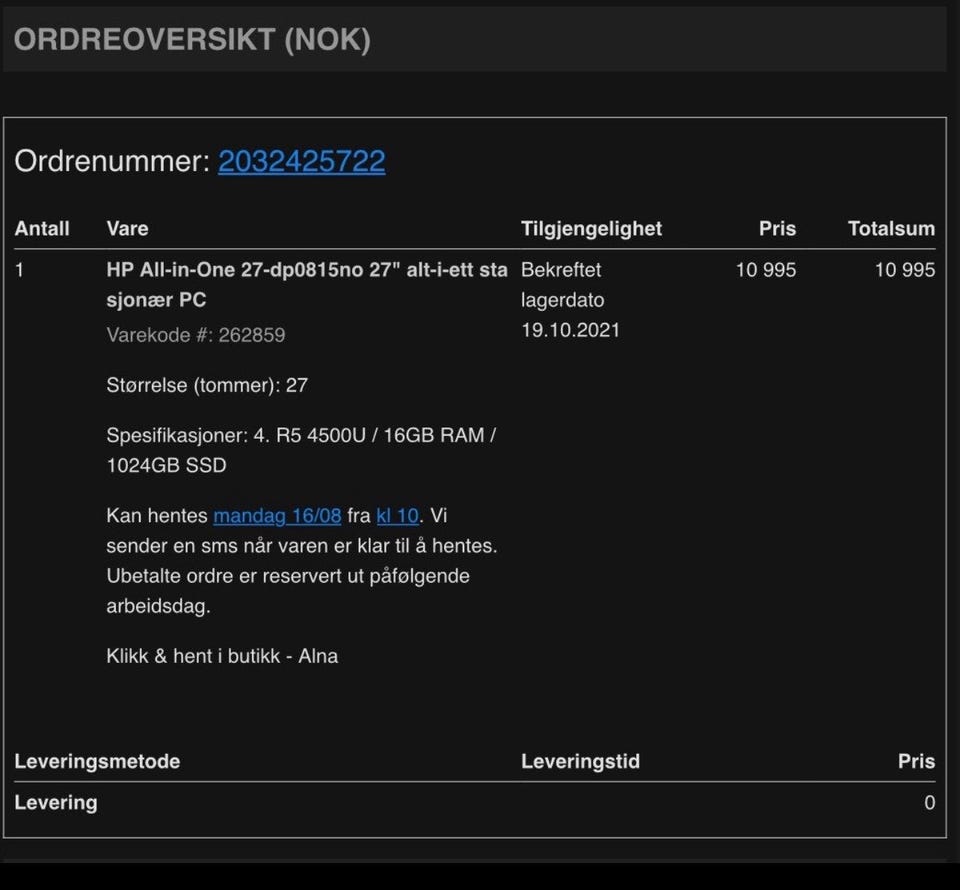Image resolution: width=960 pixels, height=890 pixels.
Task: Select the 'Ubetalte ordre er reservert' sentence
Action: pyautogui.click(x=288, y=591)
